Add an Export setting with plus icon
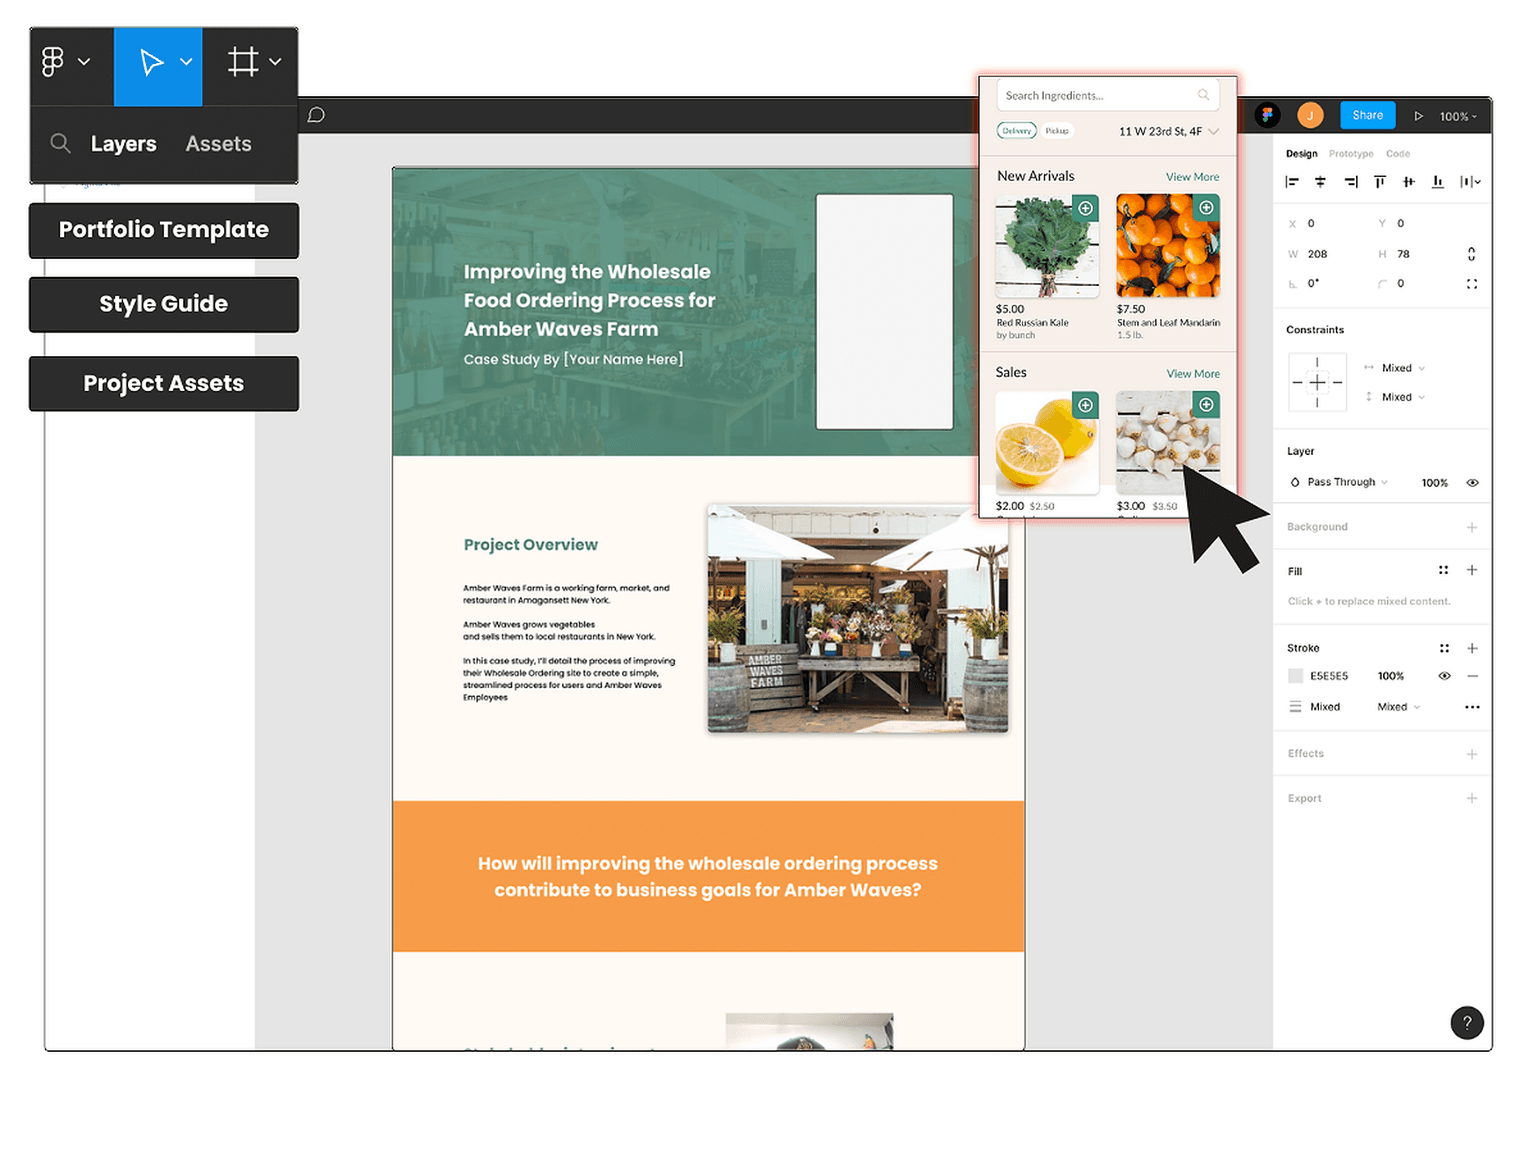This screenshot has width=1536, height=1153. [x=1472, y=798]
